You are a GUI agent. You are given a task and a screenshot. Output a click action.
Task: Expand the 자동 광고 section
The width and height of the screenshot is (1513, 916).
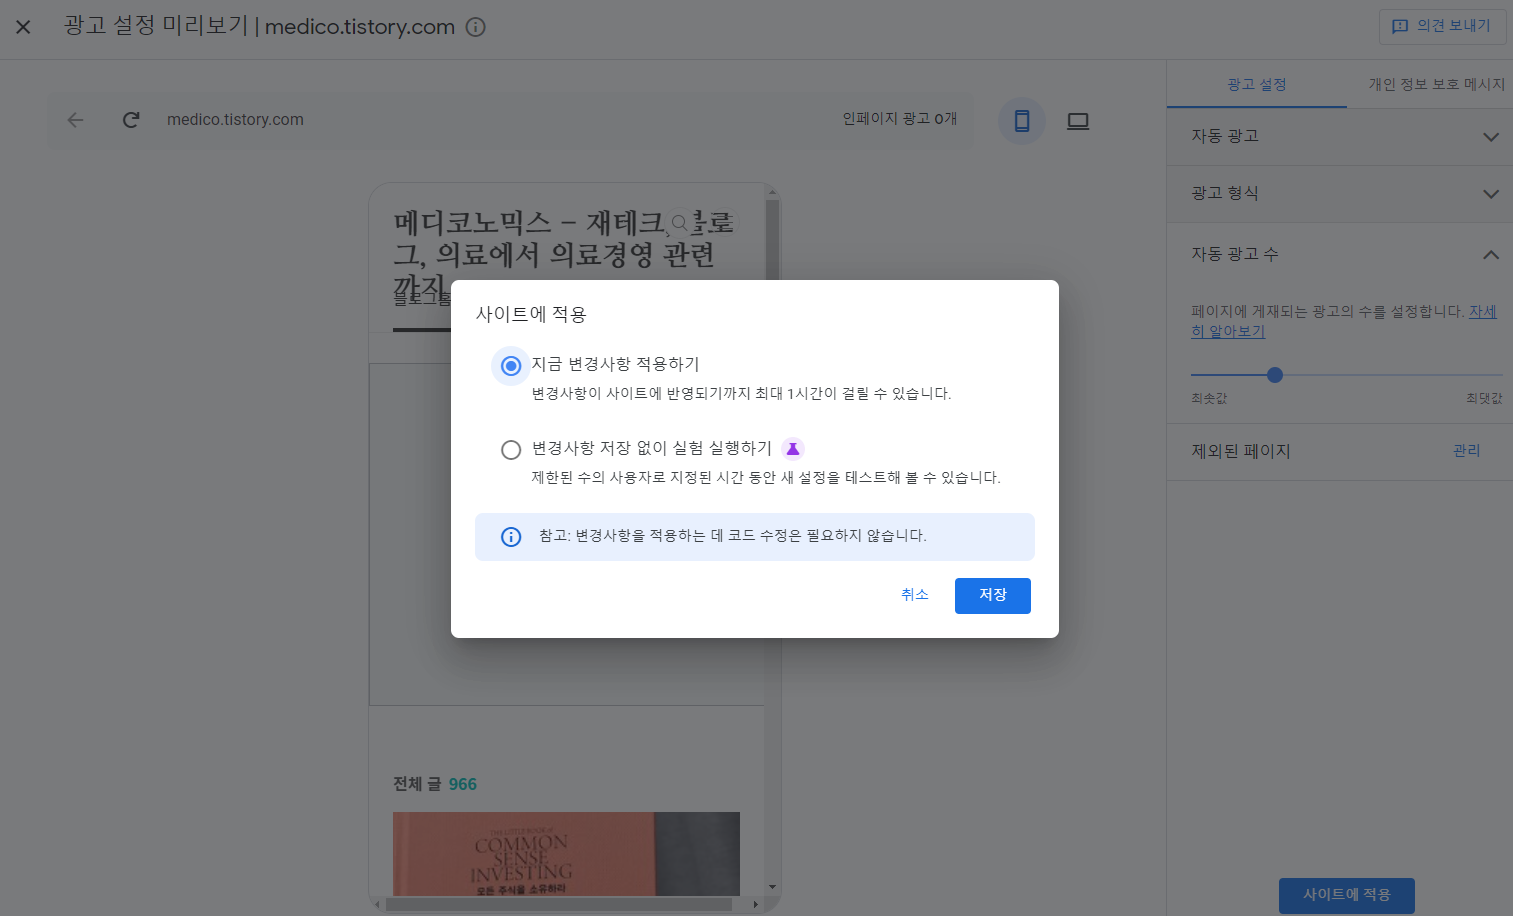click(1340, 137)
